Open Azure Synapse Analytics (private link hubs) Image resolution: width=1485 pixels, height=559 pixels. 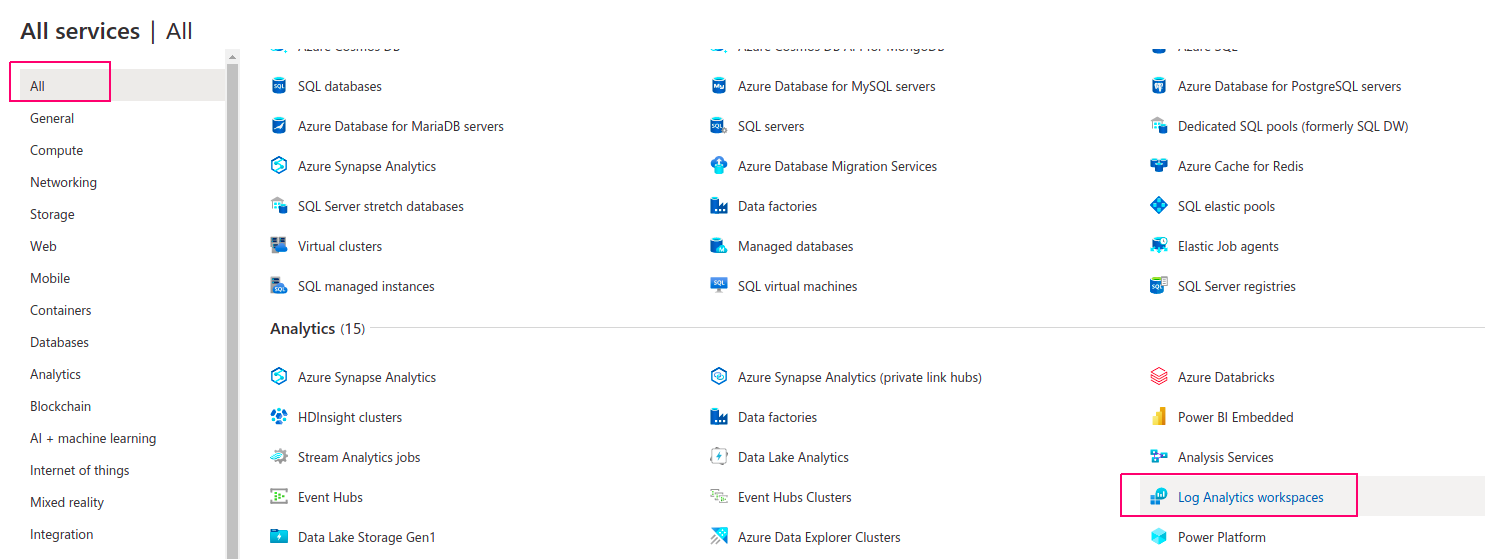tap(860, 377)
